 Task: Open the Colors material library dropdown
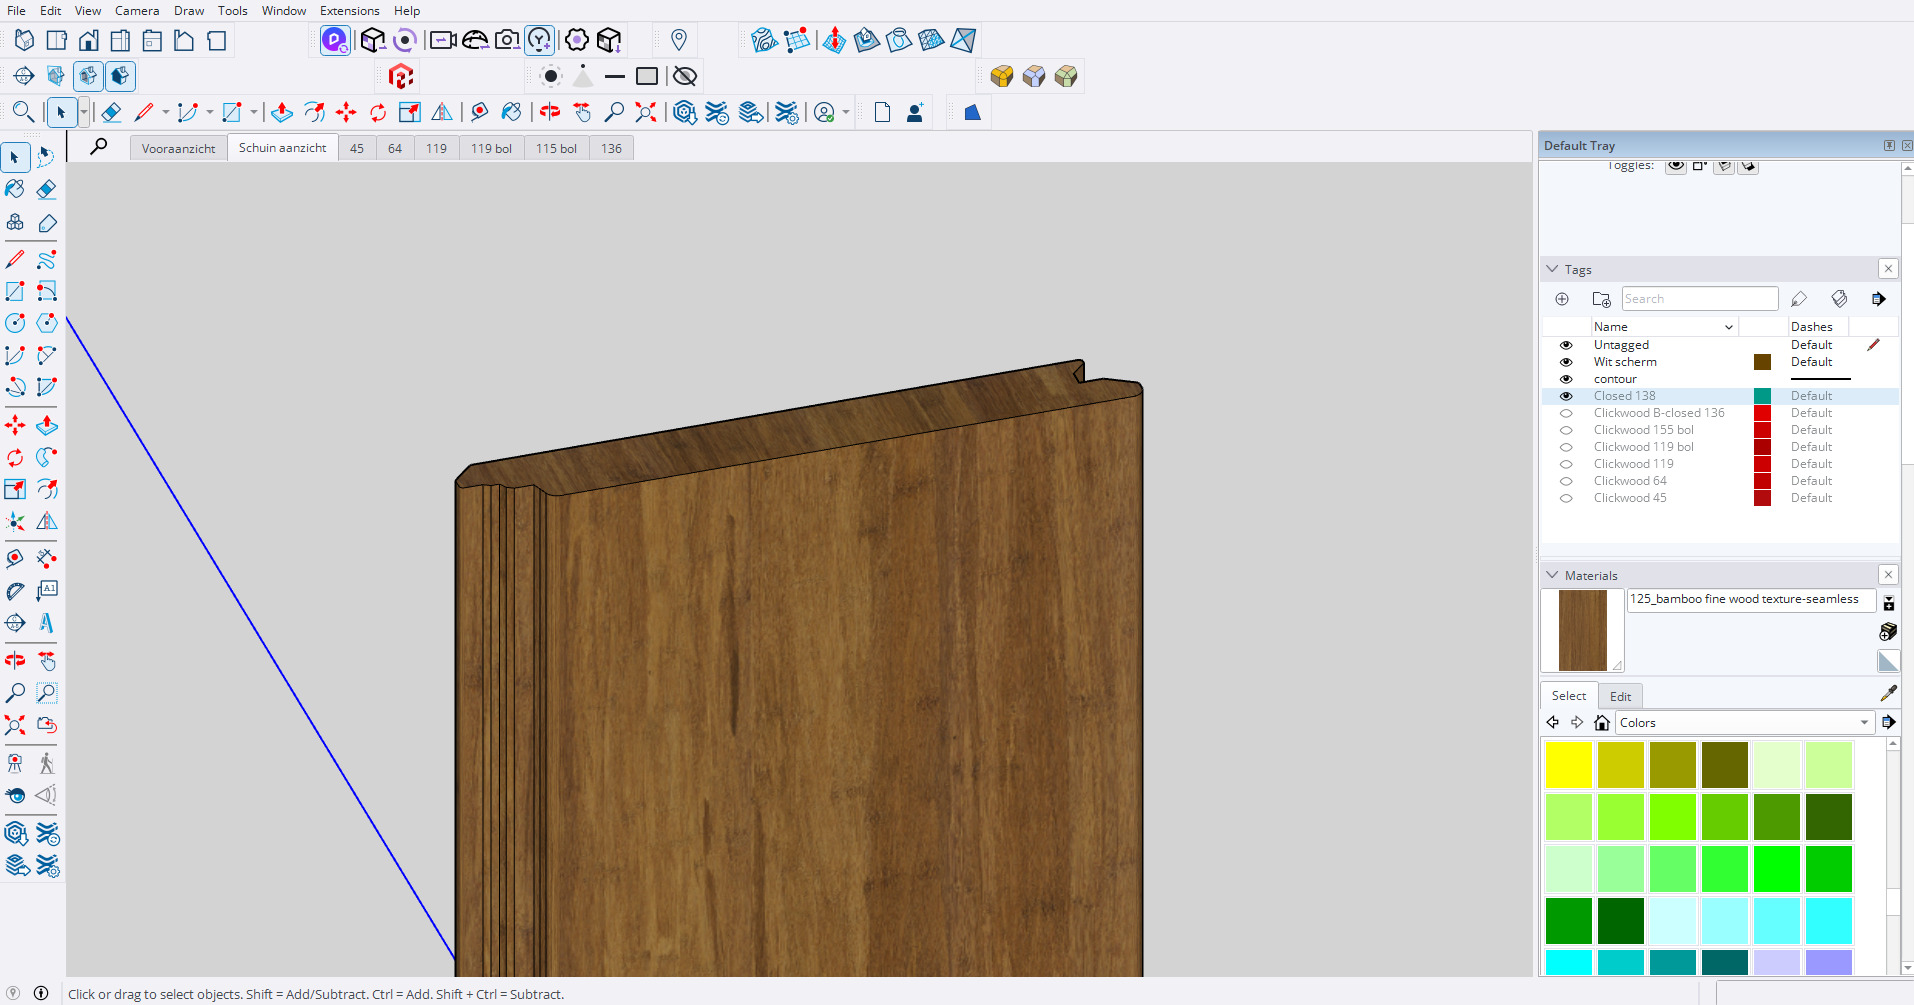point(1744,723)
